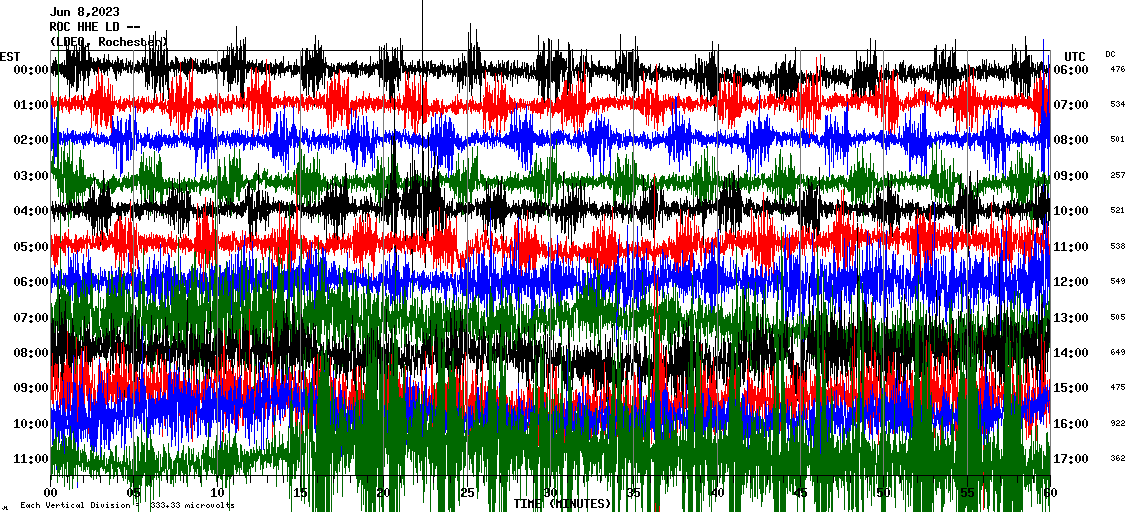This screenshot has height=519, width=1130.
Task: Click the DC value 257
Action: 1117,176
